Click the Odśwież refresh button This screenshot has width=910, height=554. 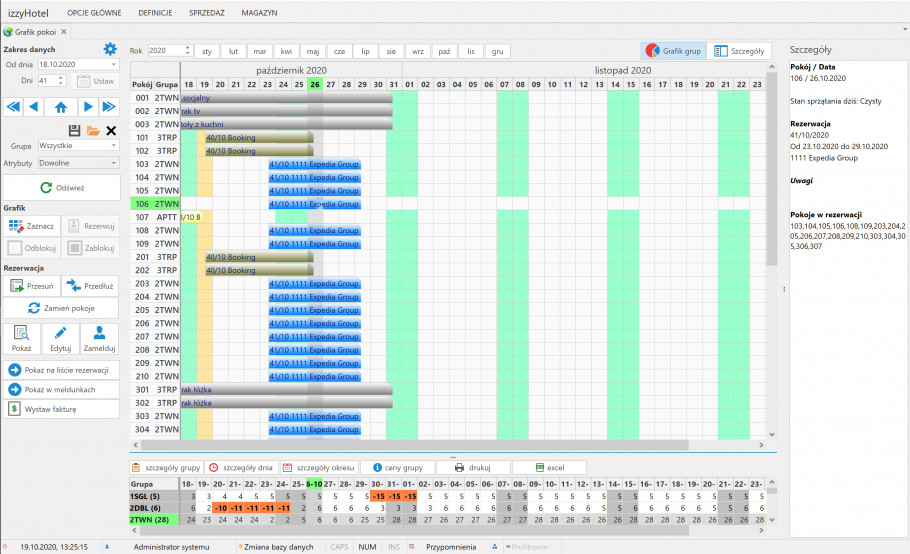pos(61,187)
